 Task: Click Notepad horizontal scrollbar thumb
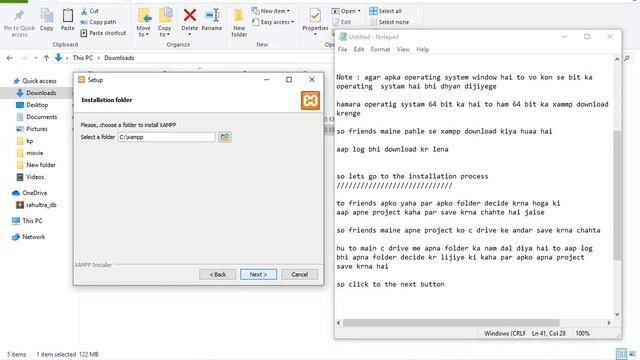(x=451, y=322)
